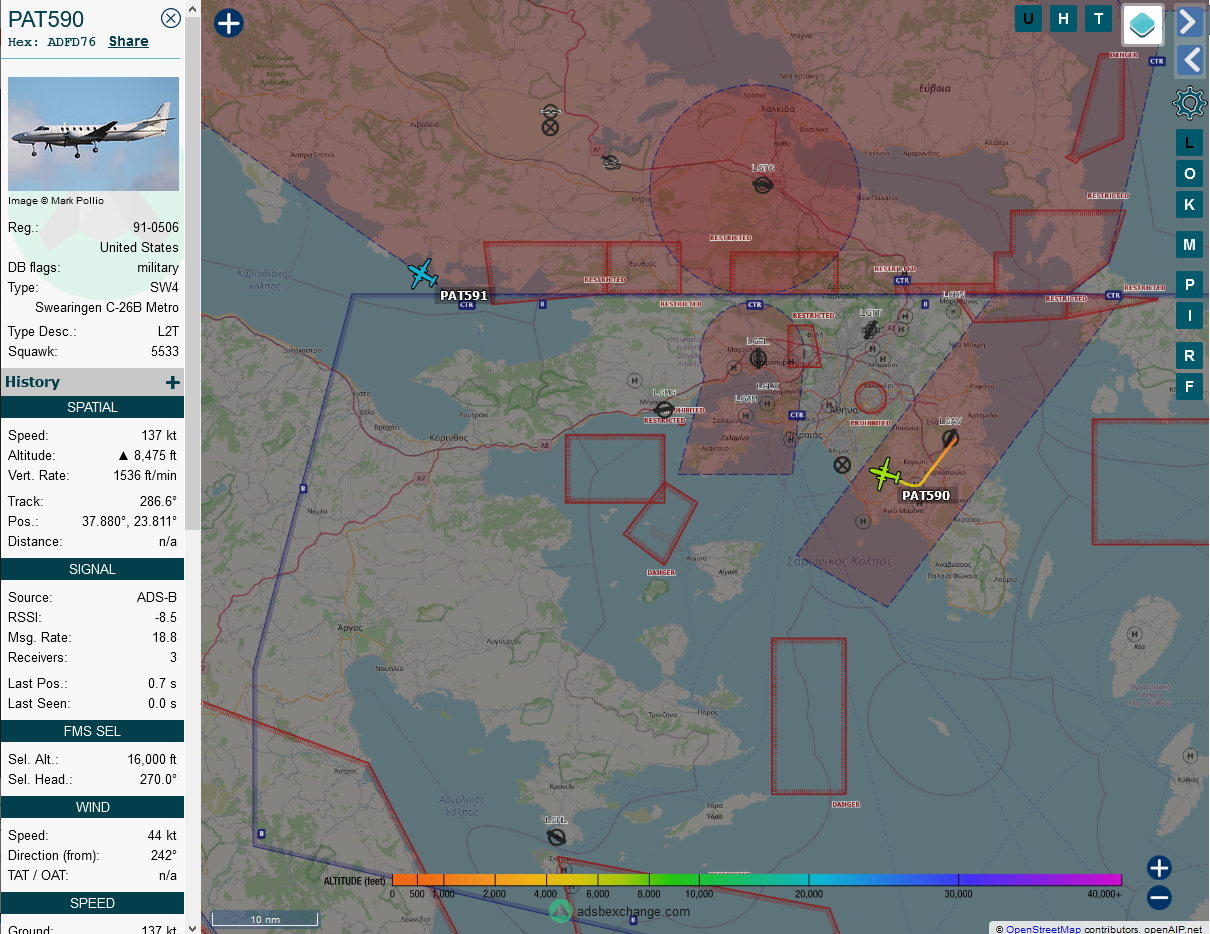Click the Hex ADFD76 text
Screen dimensions: 1210x934
point(52,42)
